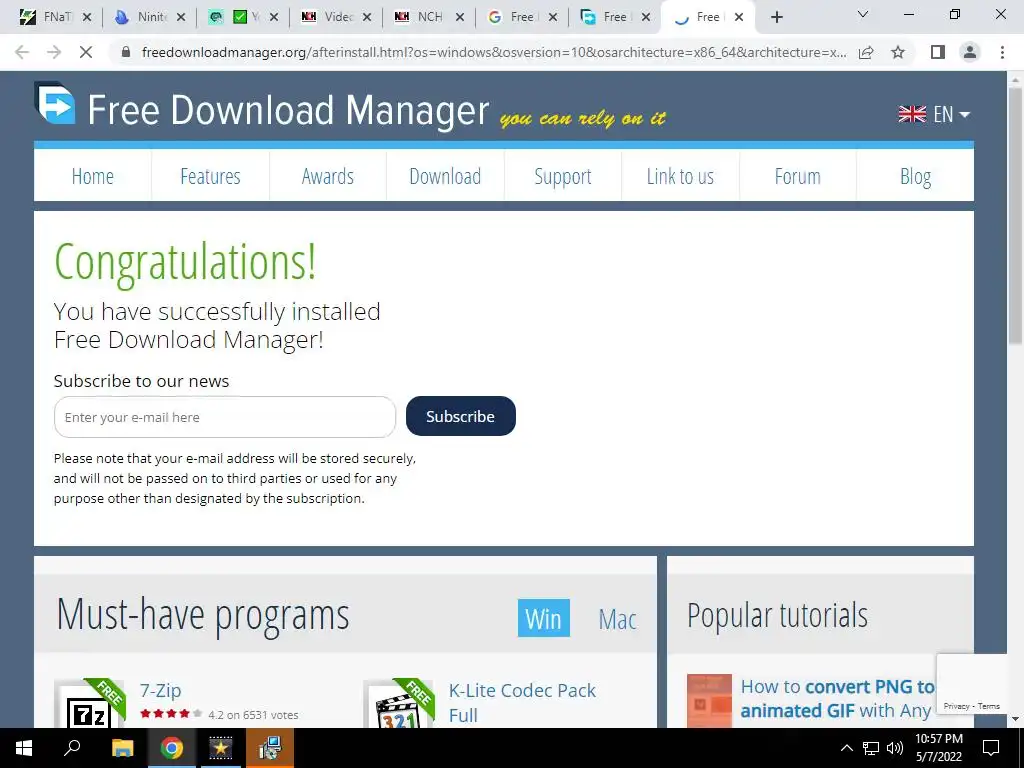Open the convert PNG to animated GIF tutorial
Image resolution: width=1024 pixels, height=768 pixels.
point(837,698)
